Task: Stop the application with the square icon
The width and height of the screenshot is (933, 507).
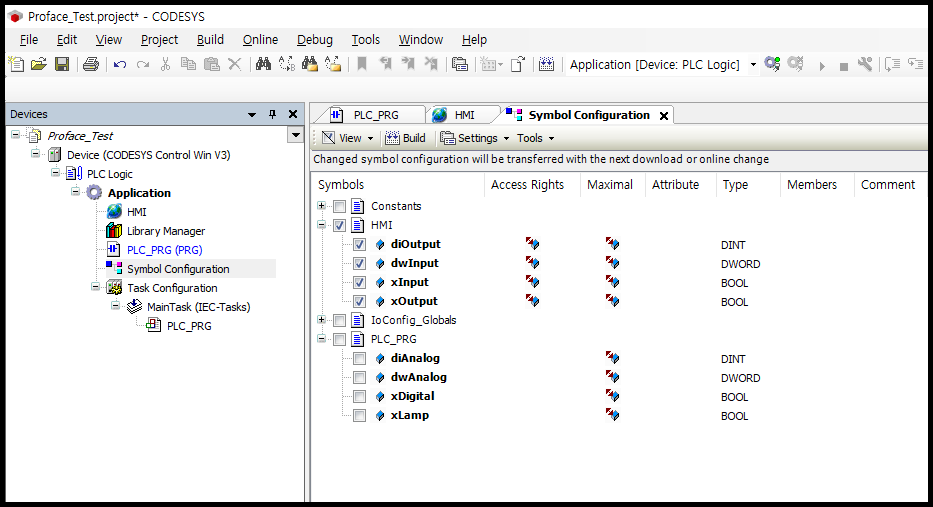Action: pyautogui.click(x=843, y=67)
